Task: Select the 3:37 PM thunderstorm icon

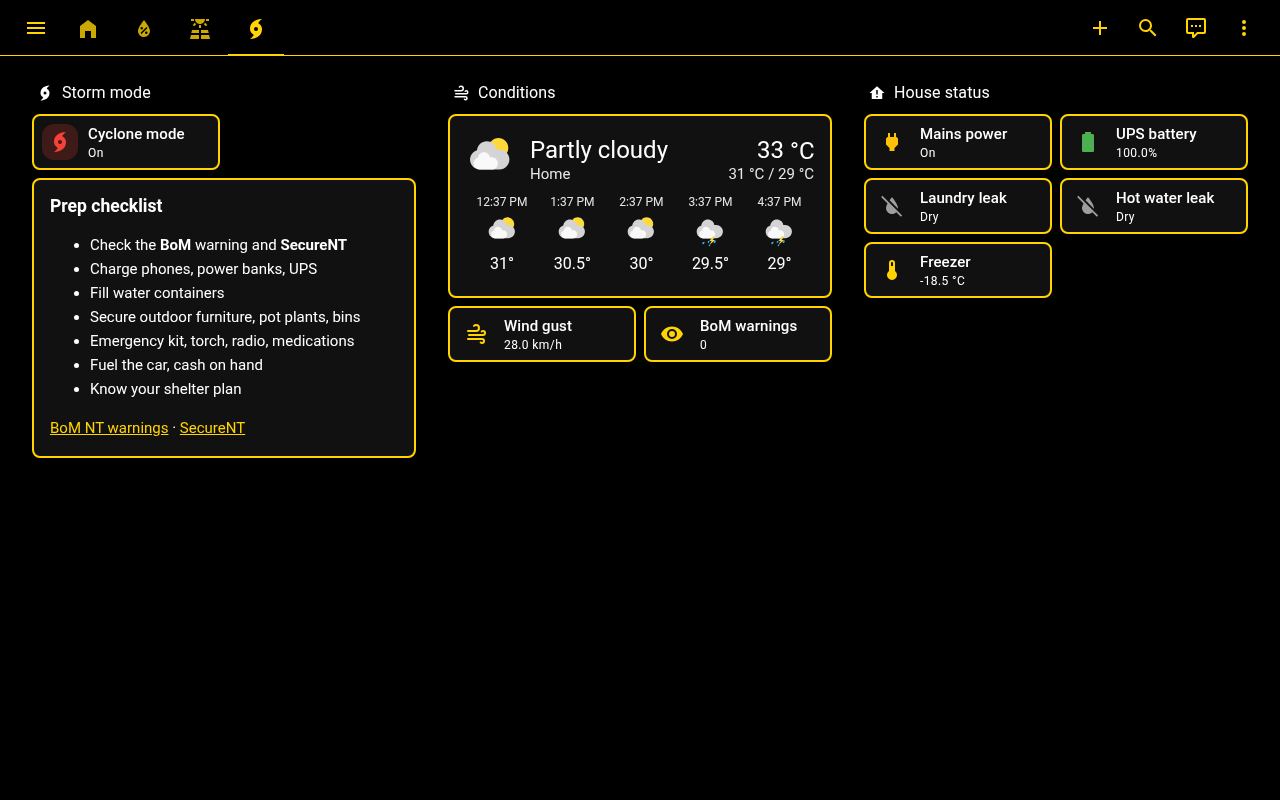Action: pos(710,232)
